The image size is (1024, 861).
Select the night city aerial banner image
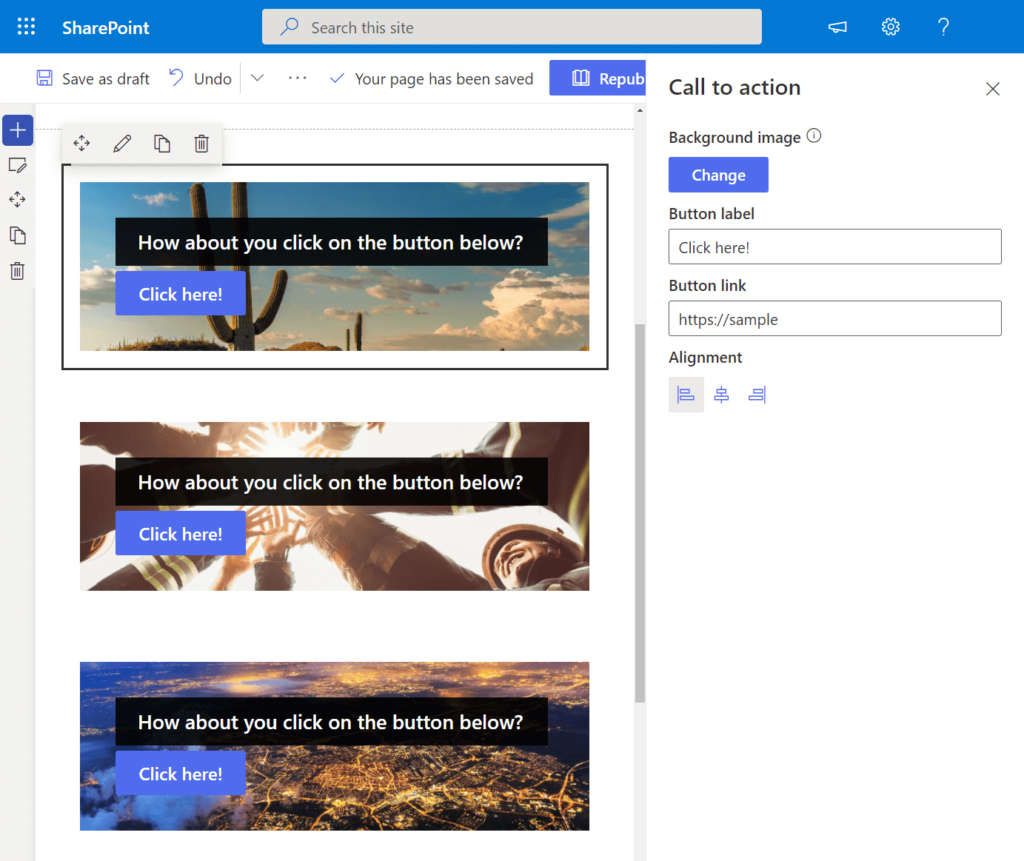point(334,746)
